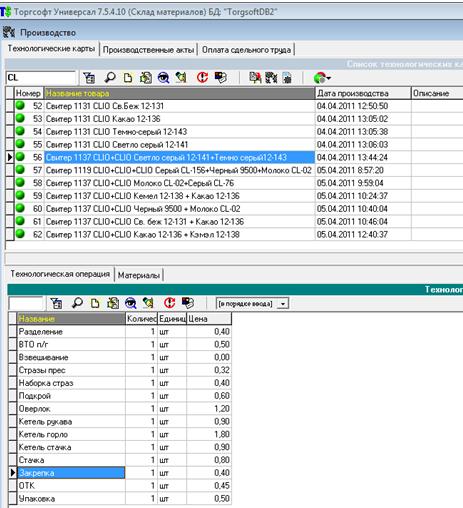Click the eye view icon in upper toolbar

tap(163, 78)
